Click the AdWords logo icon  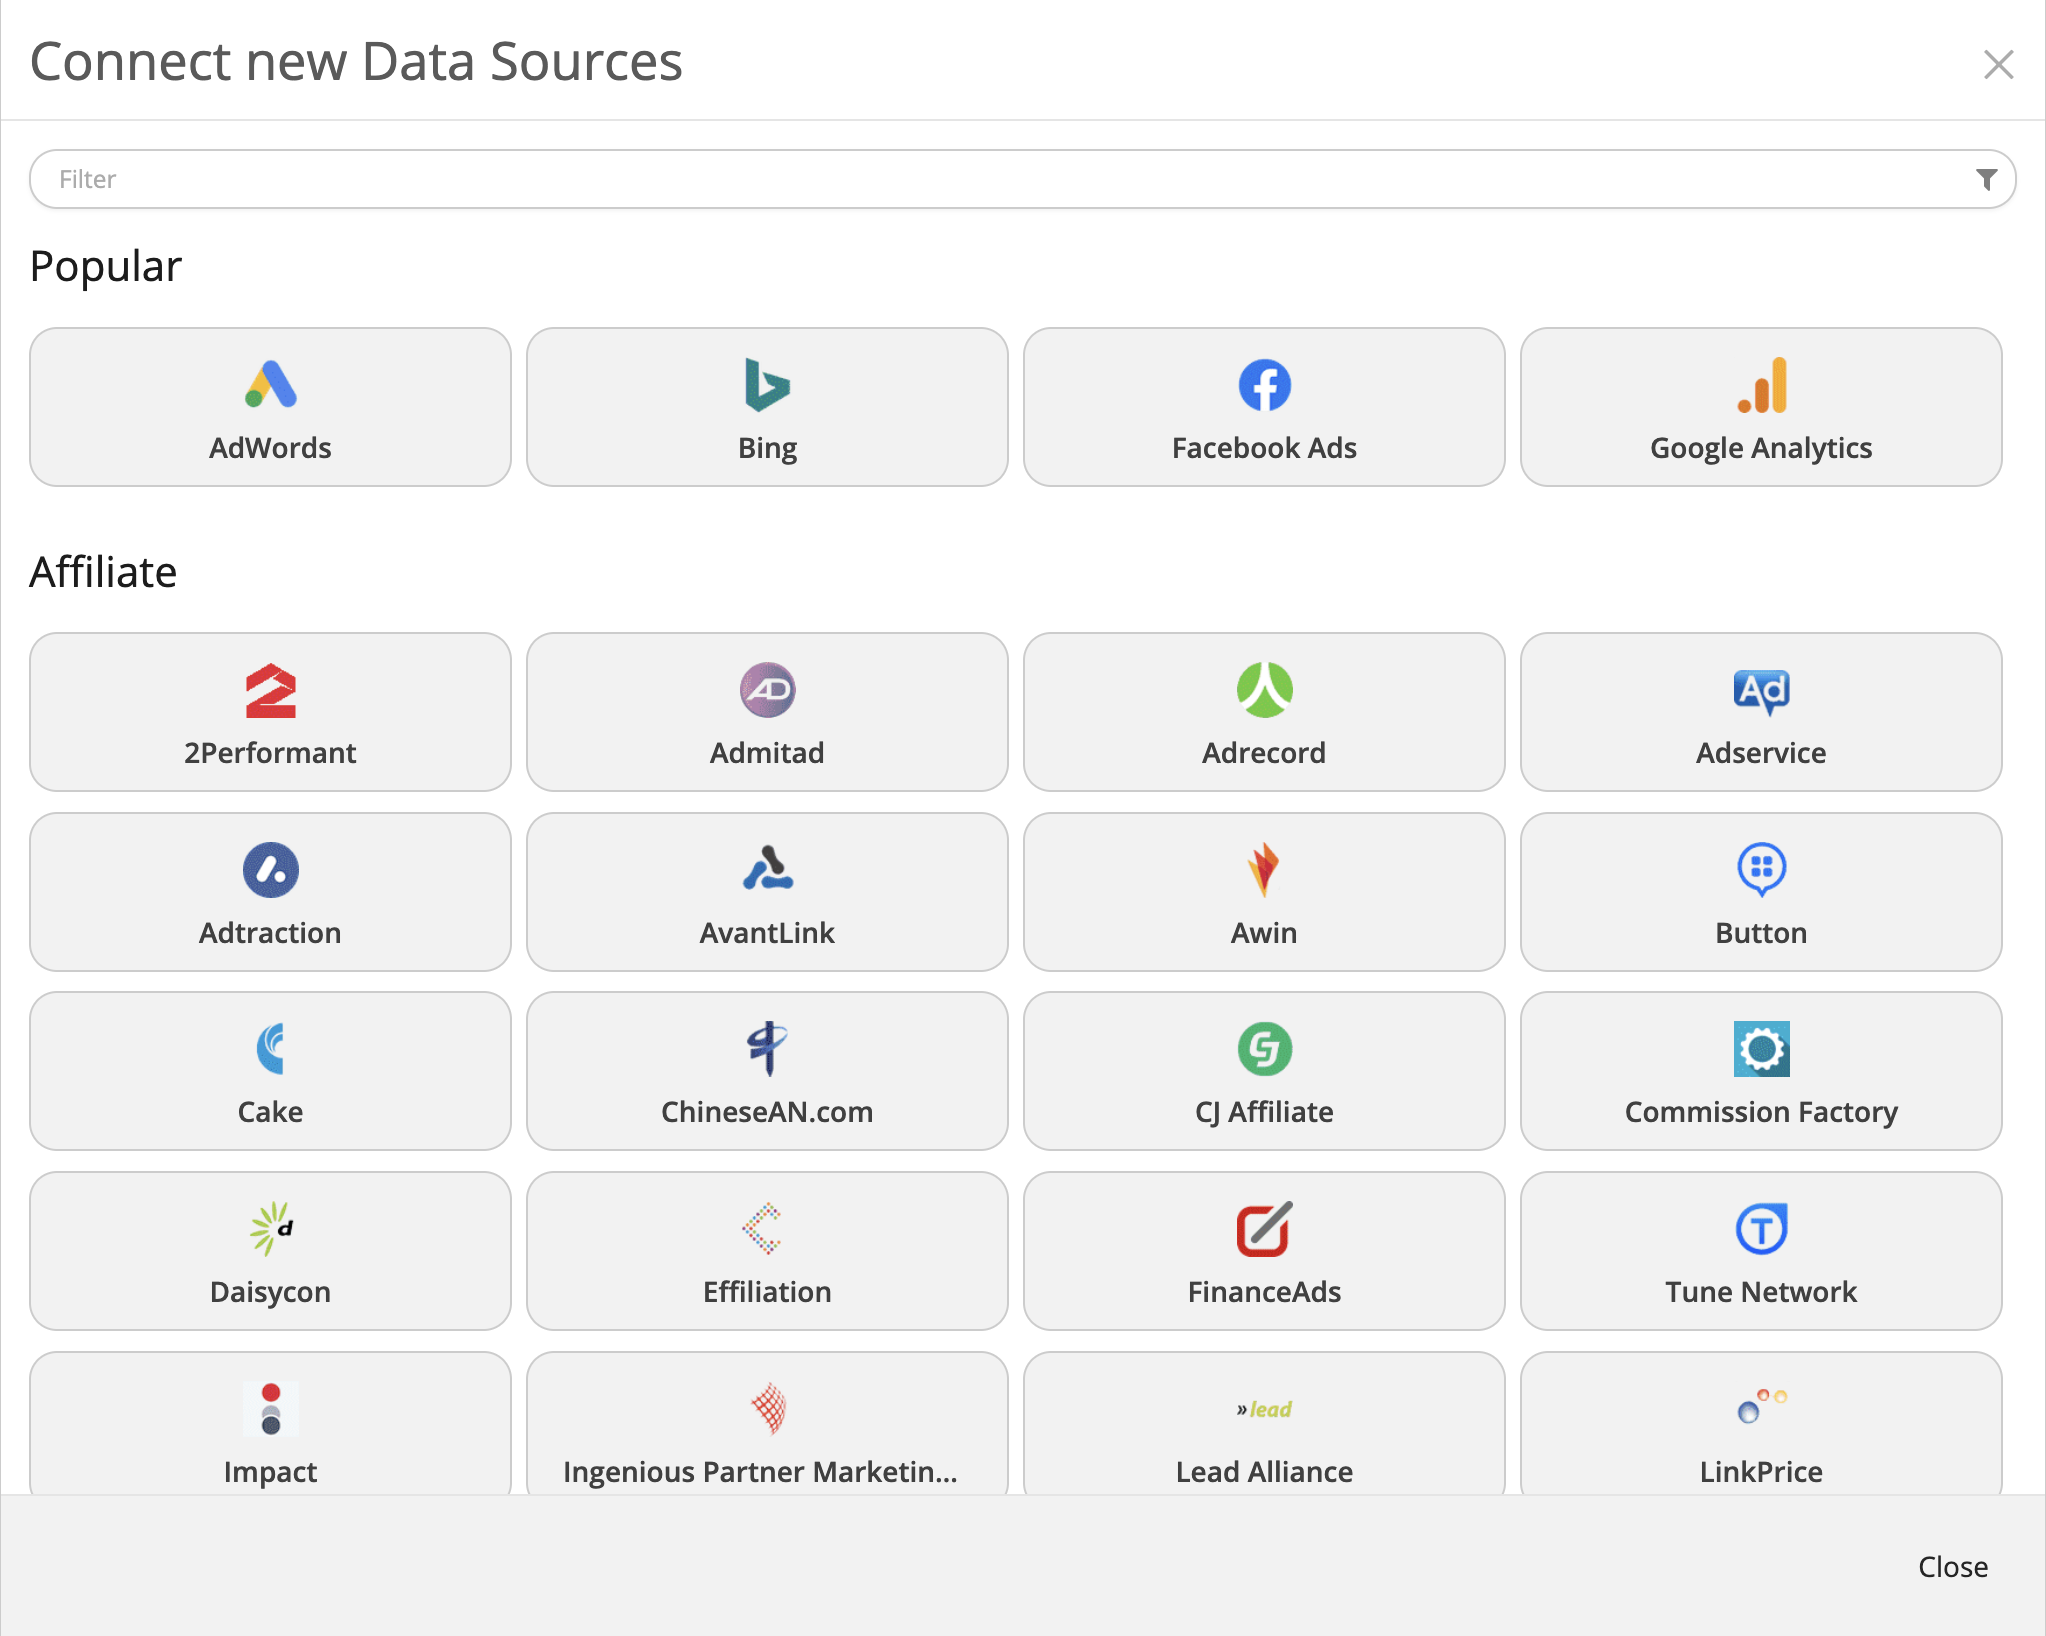(x=270, y=385)
